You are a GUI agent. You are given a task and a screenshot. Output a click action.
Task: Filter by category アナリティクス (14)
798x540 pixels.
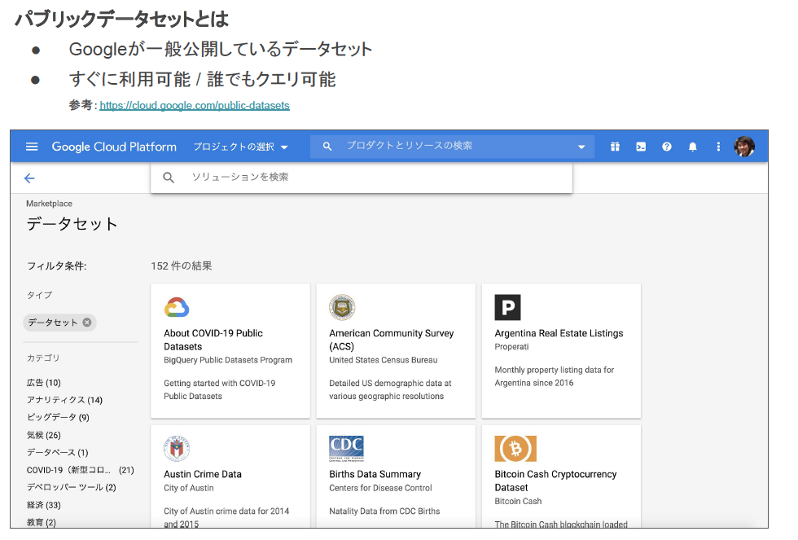point(65,400)
